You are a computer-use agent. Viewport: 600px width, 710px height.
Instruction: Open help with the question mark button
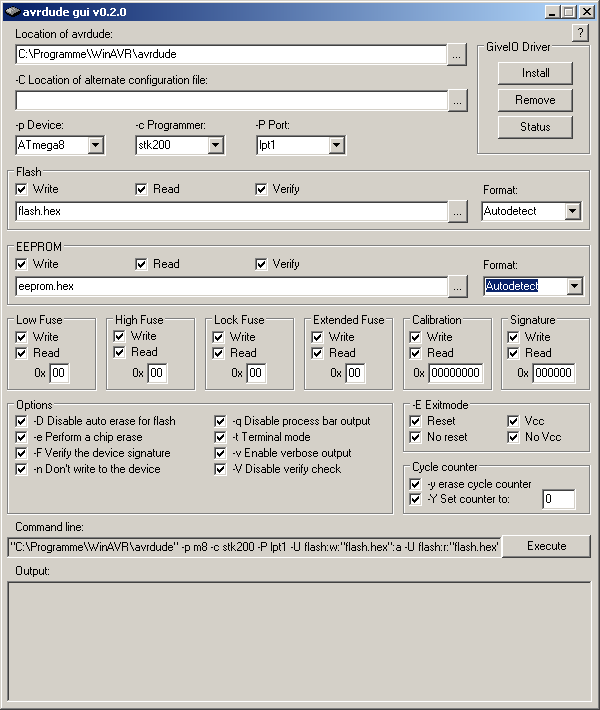580,33
